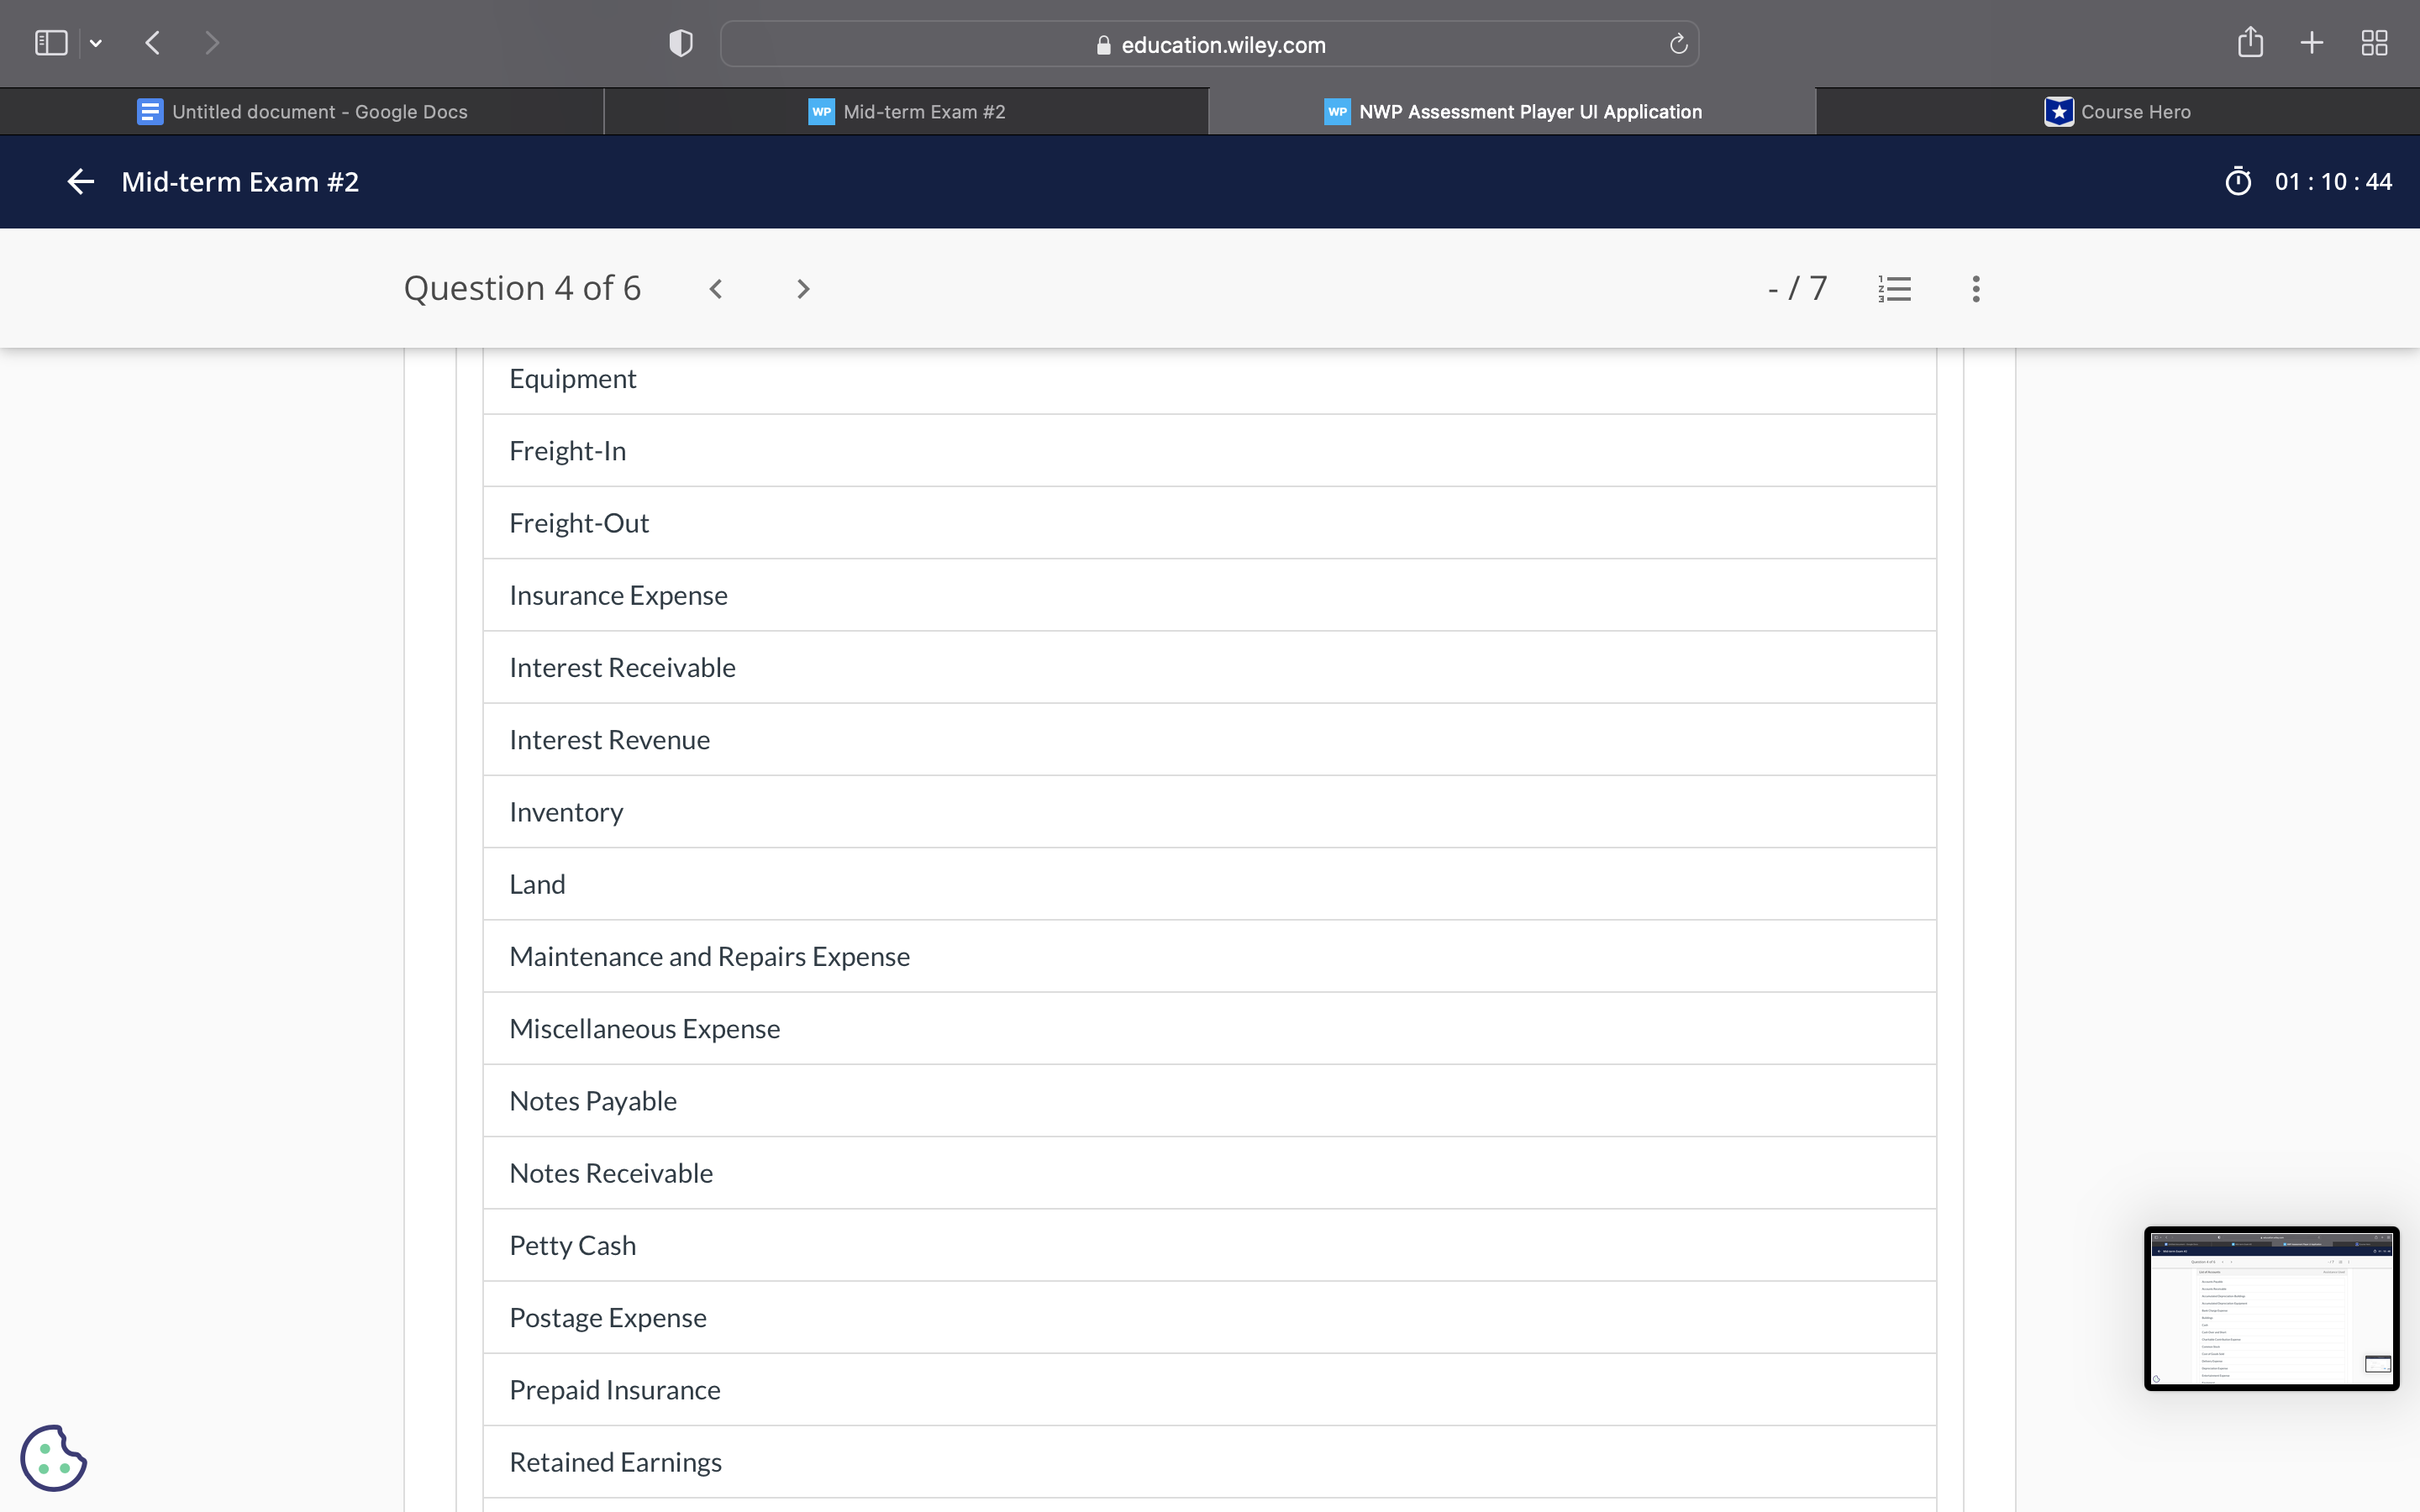Click the timer icon next to the countdown

(x=2240, y=181)
